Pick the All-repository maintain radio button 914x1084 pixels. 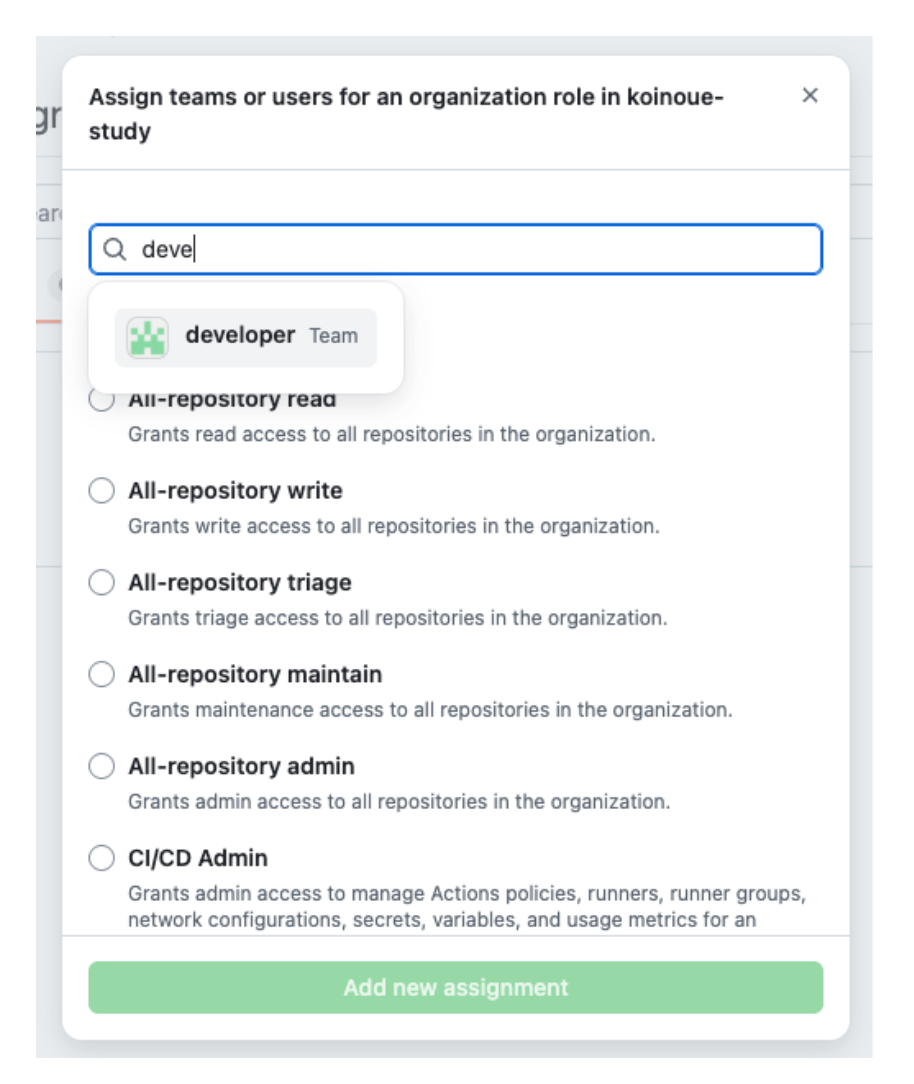pyautogui.click(x=101, y=675)
